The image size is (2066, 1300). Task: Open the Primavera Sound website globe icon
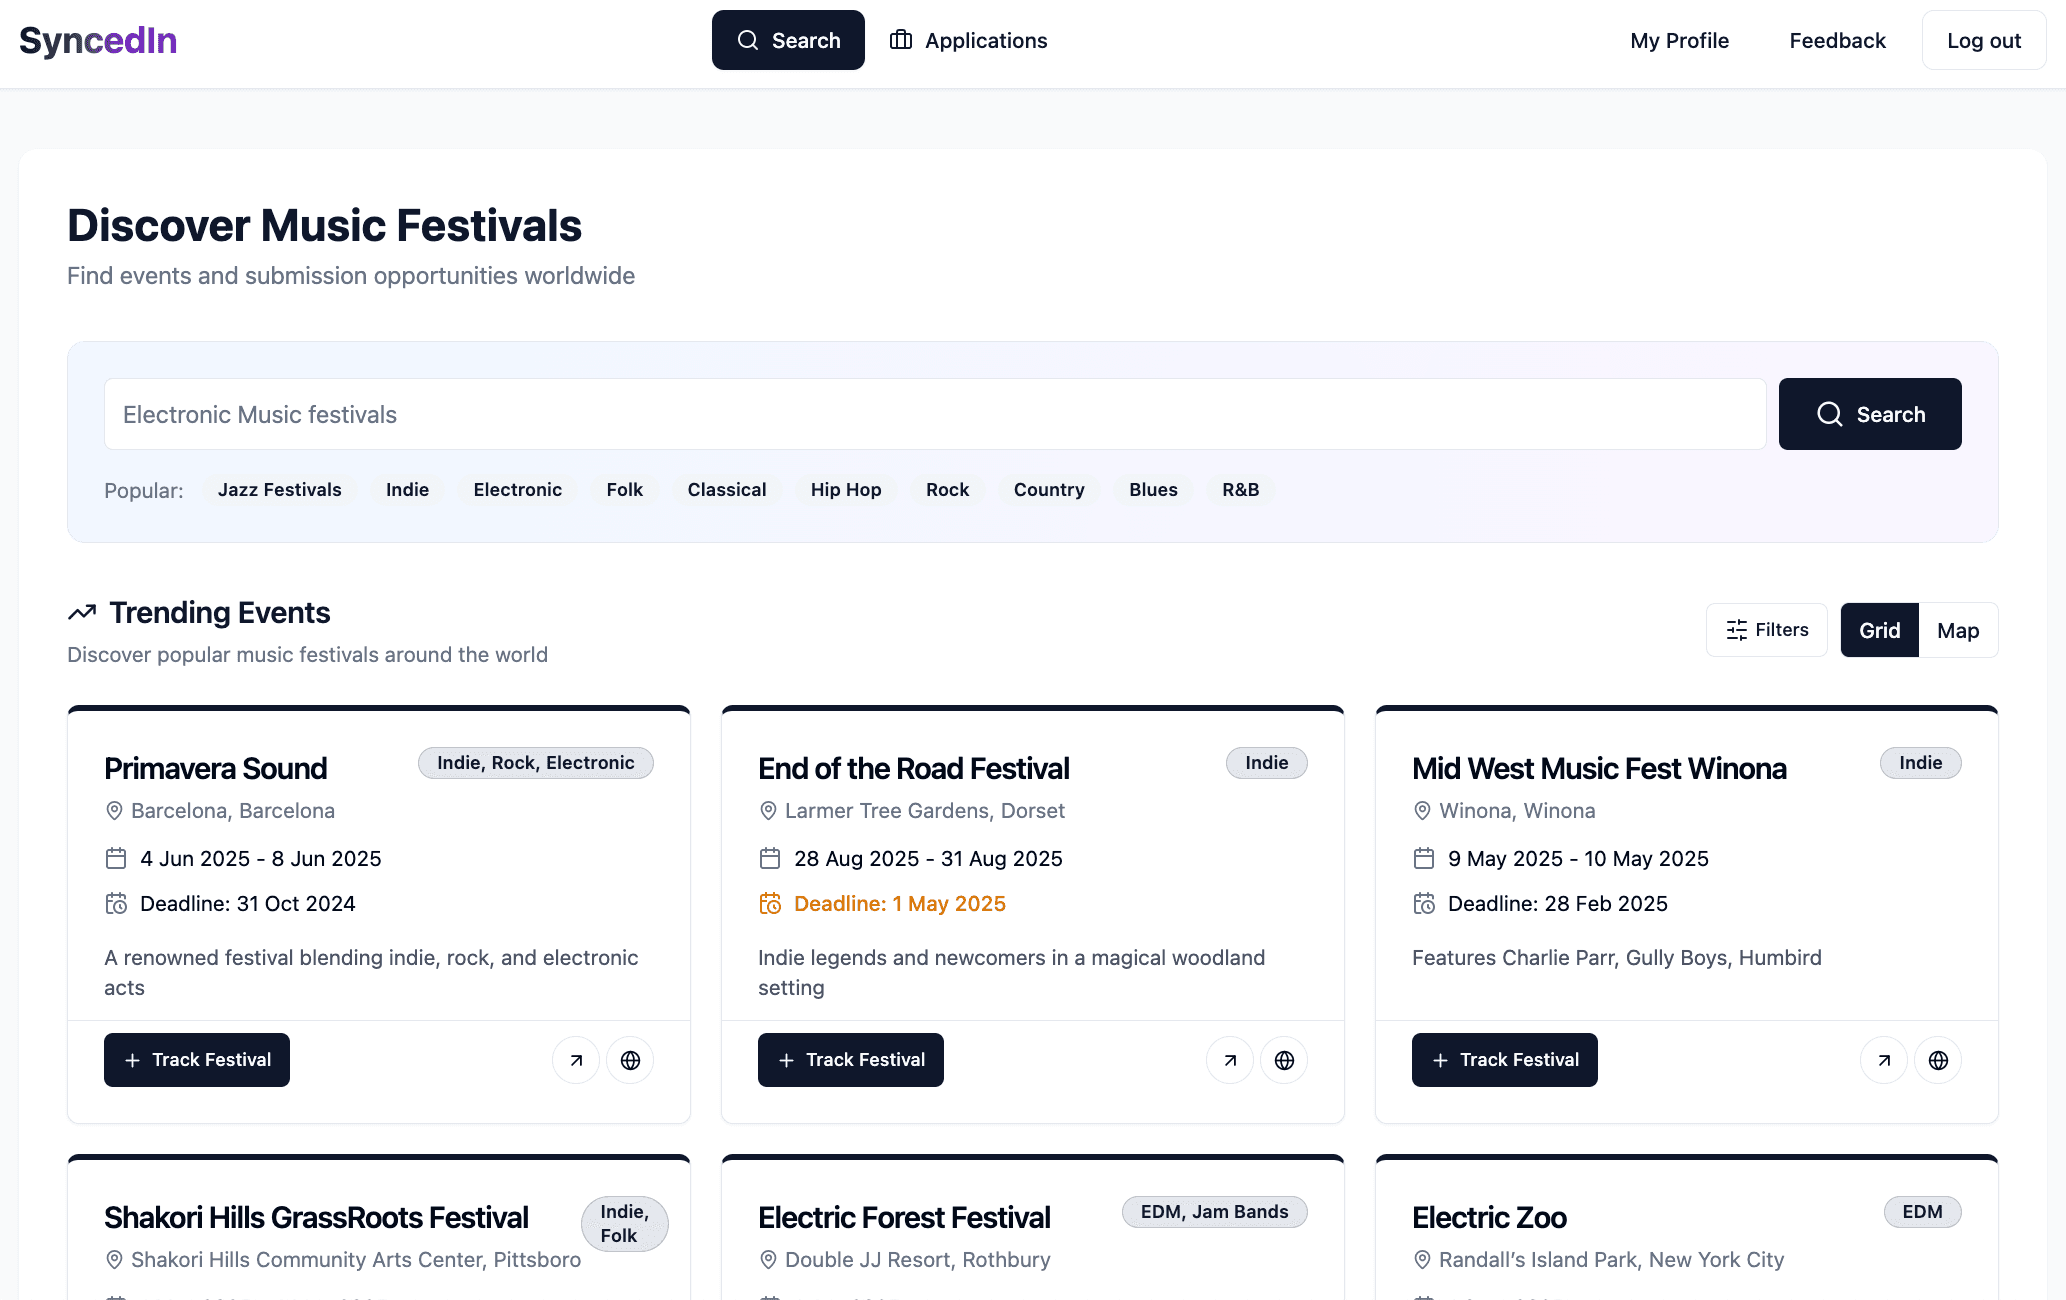click(x=630, y=1060)
